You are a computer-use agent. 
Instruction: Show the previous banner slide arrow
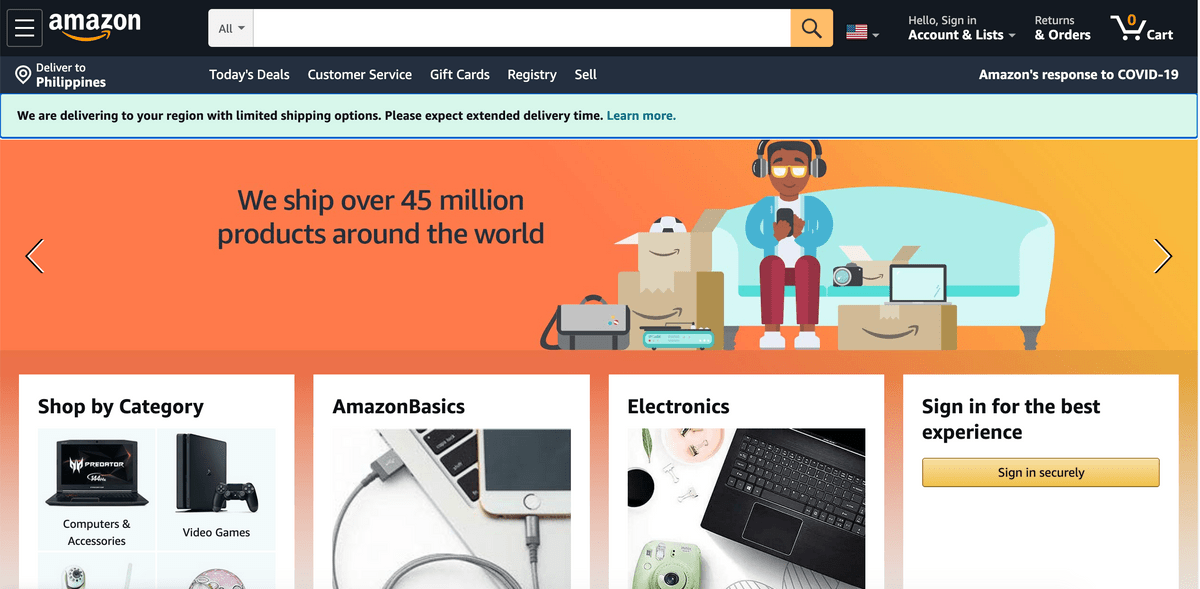[x=35, y=256]
